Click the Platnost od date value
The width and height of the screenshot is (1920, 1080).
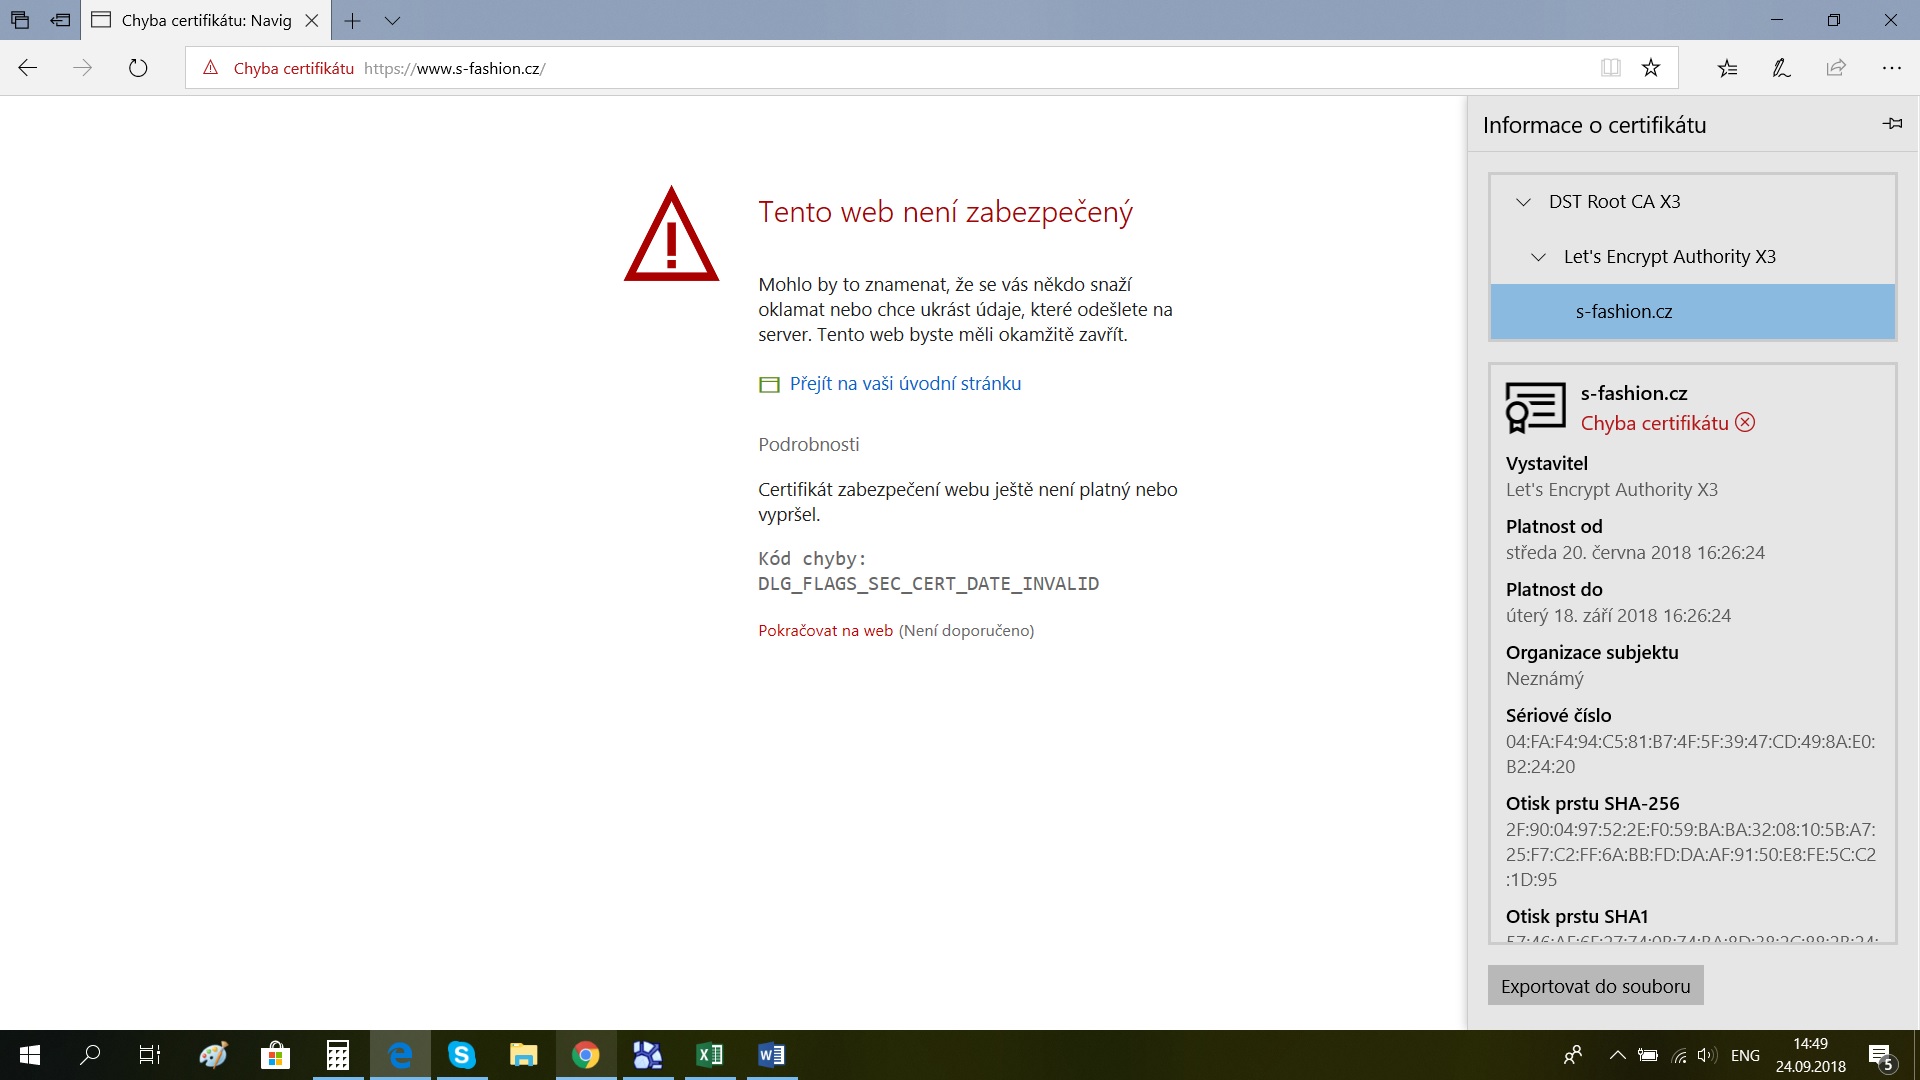[x=1635, y=553]
